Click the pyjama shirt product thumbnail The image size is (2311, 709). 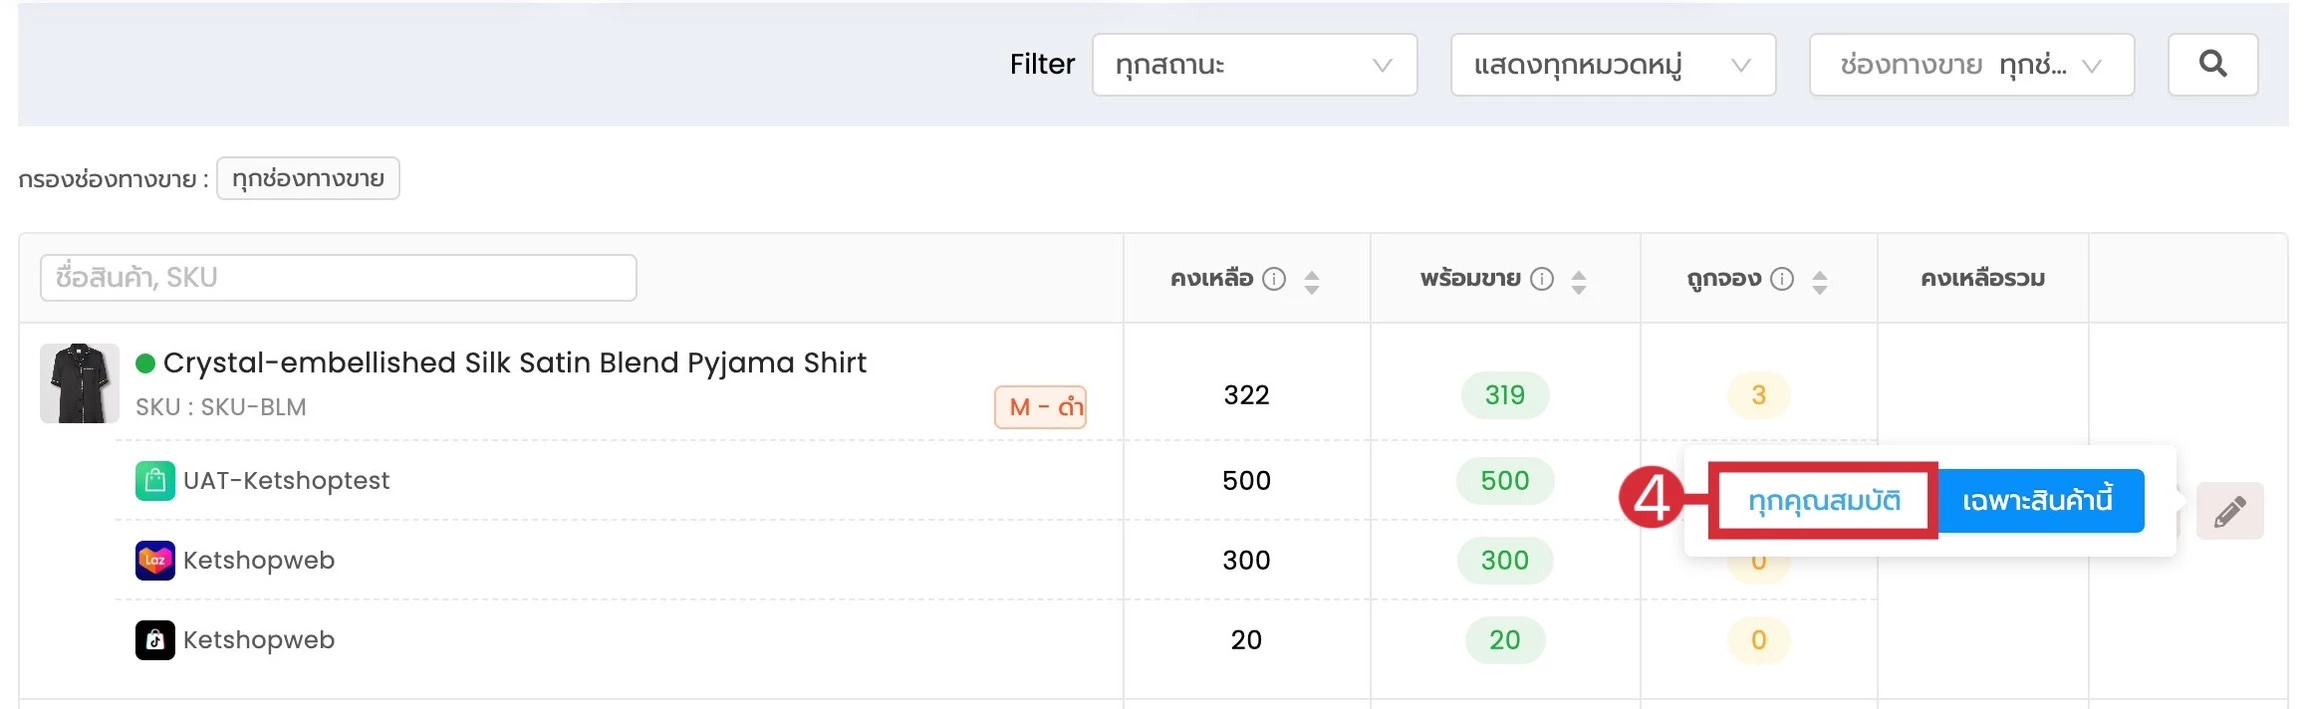[80, 383]
